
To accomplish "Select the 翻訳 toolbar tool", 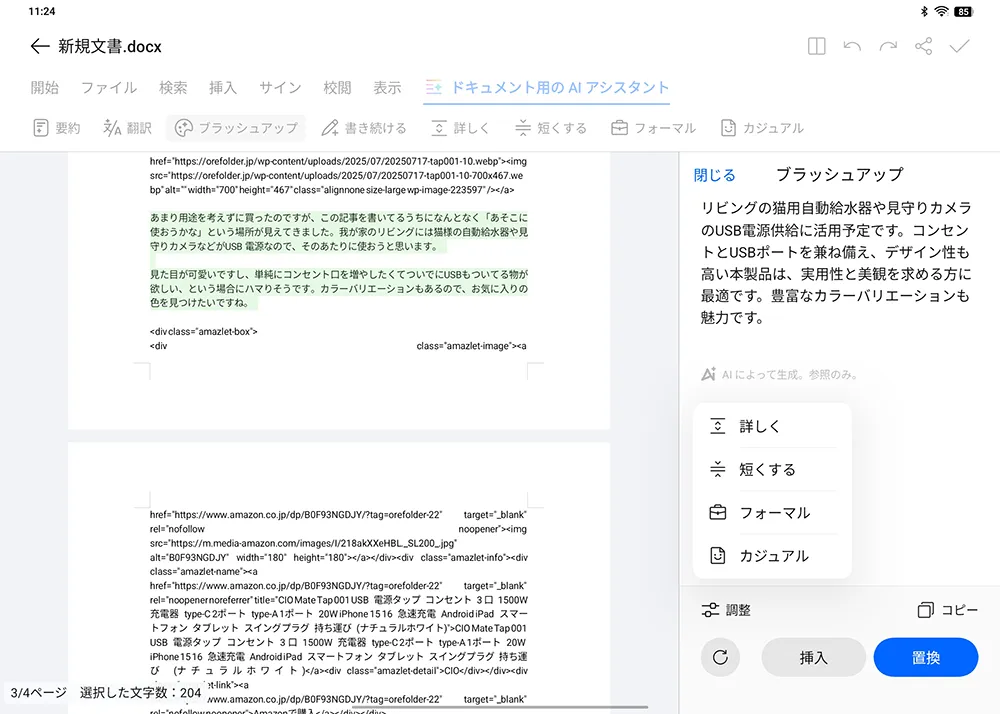I will tap(128, 128).
